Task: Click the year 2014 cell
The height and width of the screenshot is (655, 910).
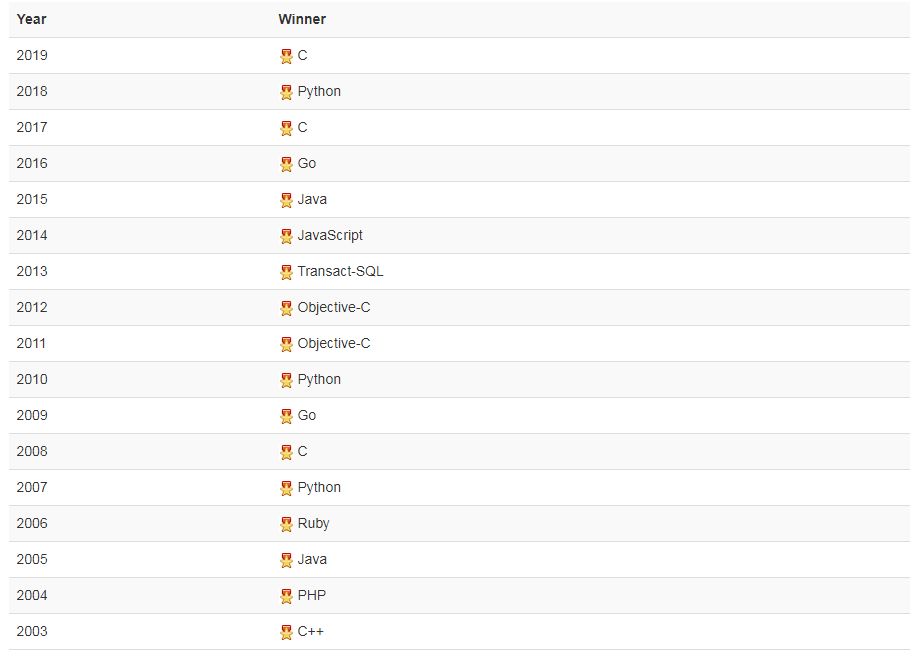Action: click(x=32, y=235)
